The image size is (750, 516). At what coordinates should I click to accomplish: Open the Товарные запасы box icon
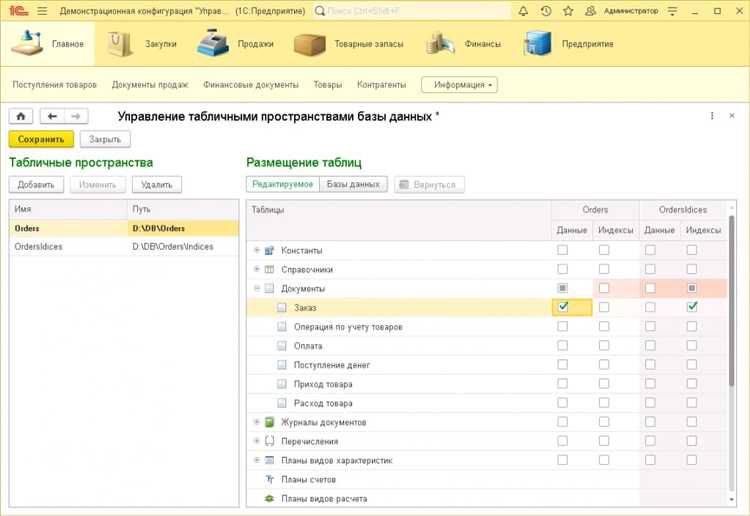click(309, 44)
